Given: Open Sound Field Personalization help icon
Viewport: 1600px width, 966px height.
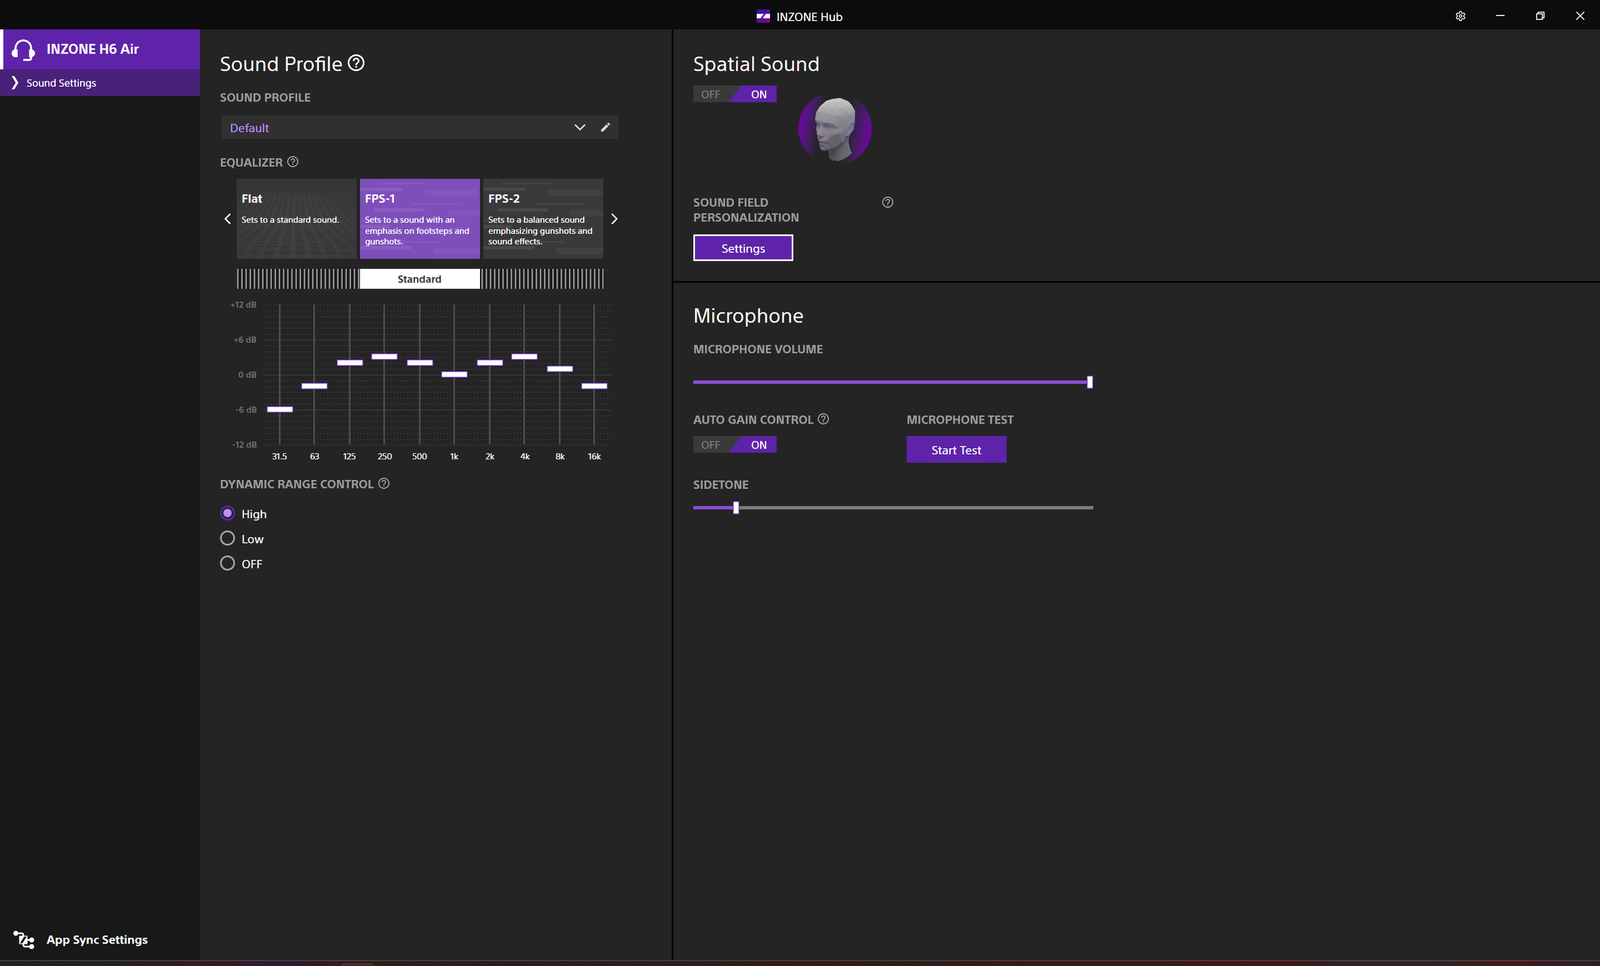Looking at the screenshot, I should [x=887, y=202].
